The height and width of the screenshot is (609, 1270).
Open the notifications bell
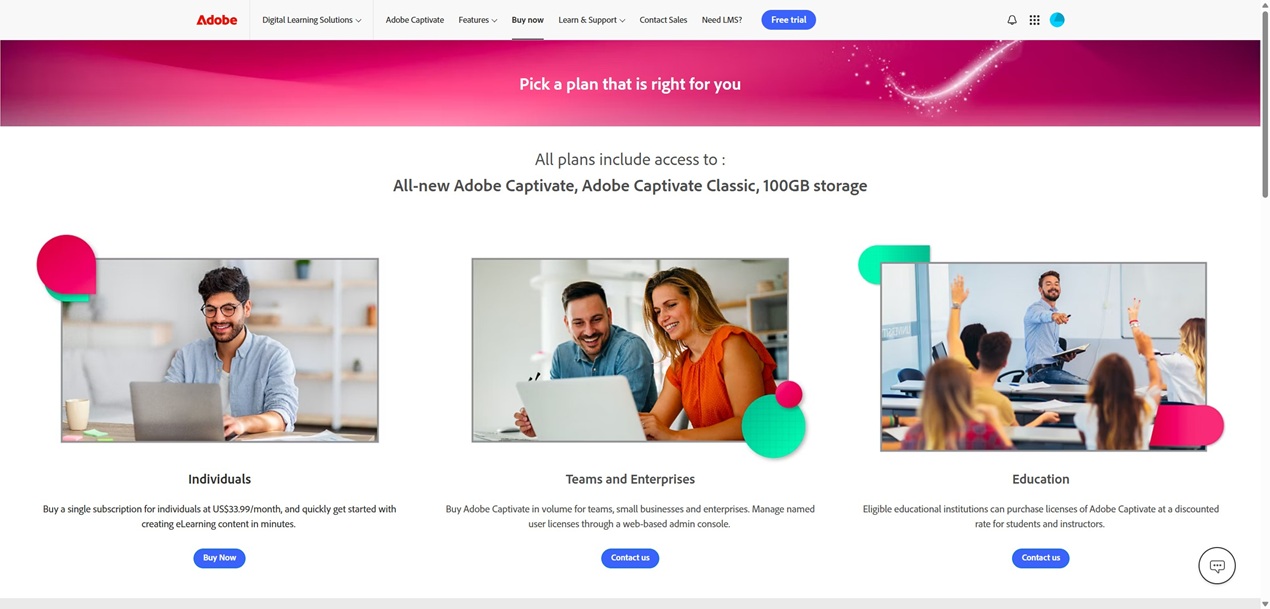[1012, 20]
